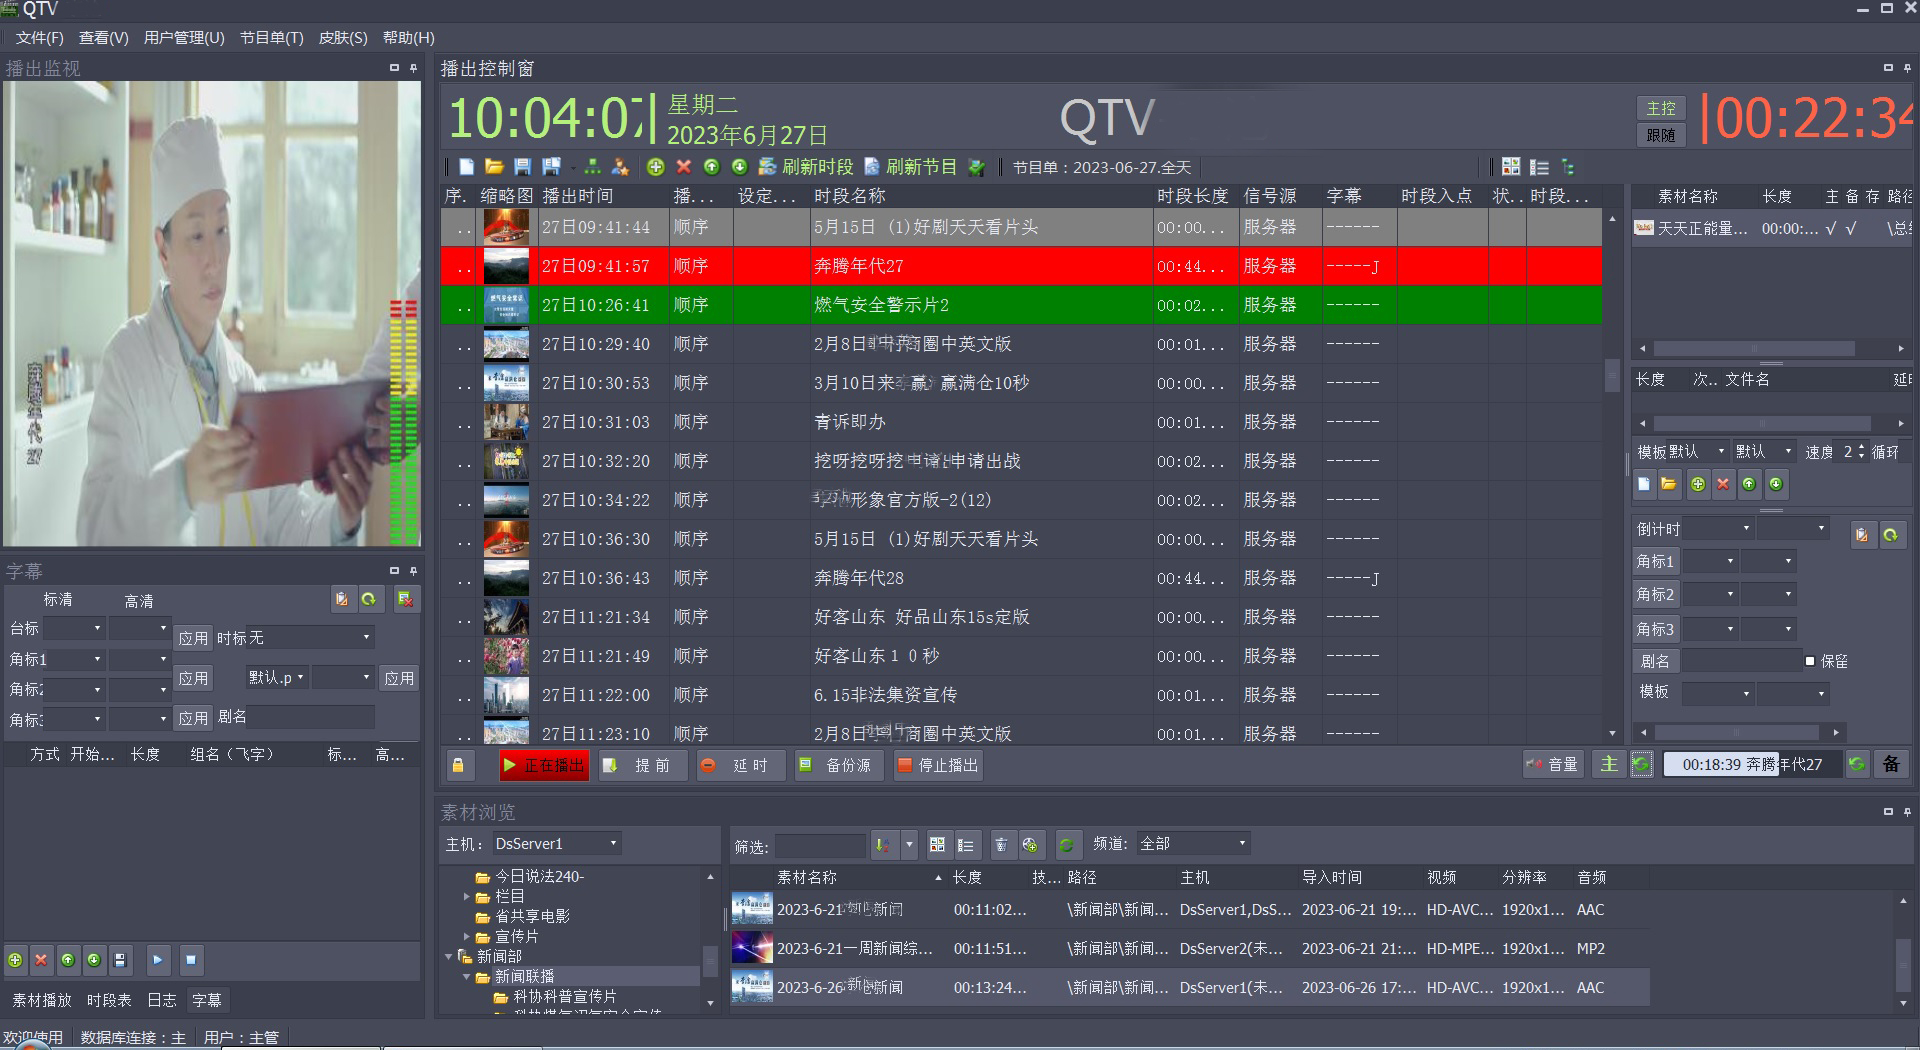Switch to the 时段表 tab

pyautogui.click(x=109, y=1000)
